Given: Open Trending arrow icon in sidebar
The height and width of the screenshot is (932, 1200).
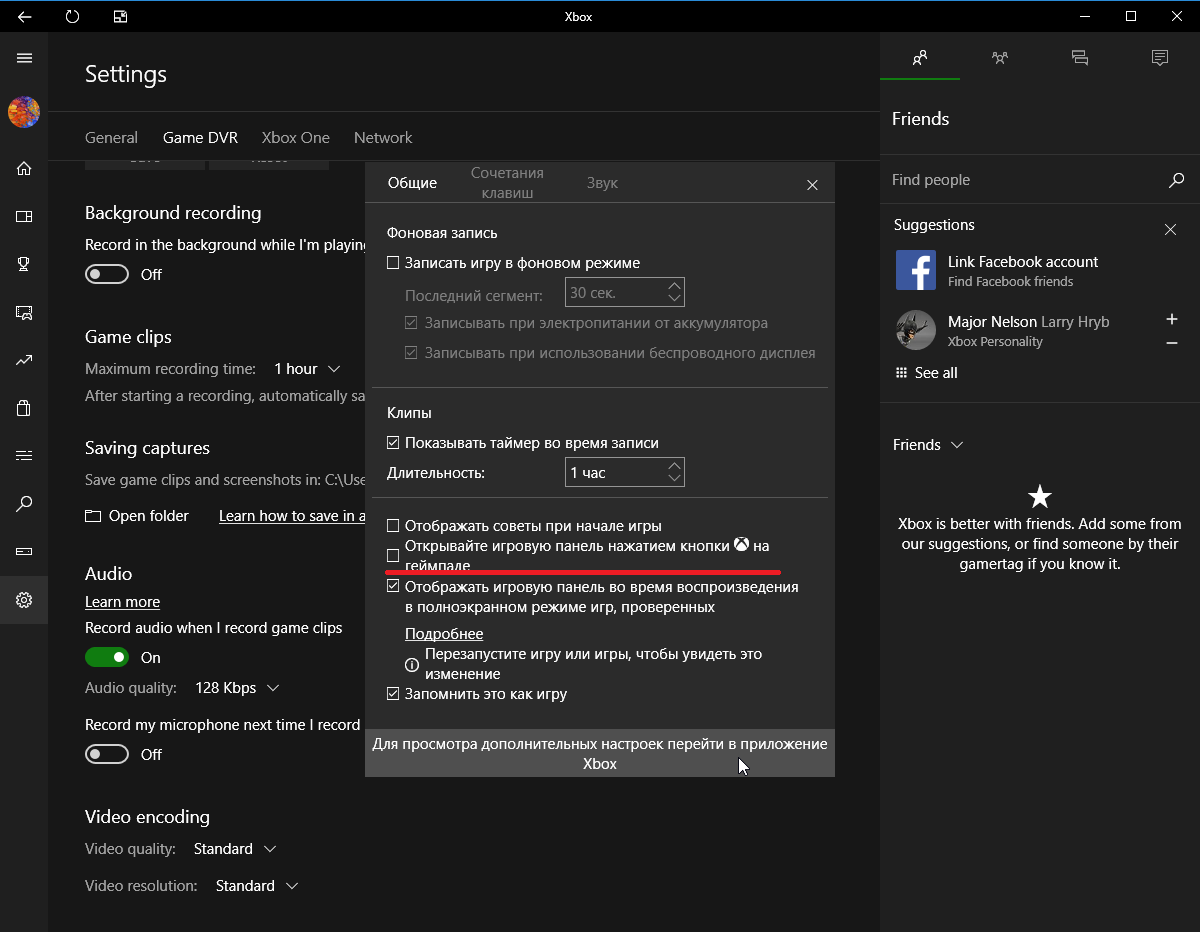Looking at the screenshot, I should click(24, 360).
